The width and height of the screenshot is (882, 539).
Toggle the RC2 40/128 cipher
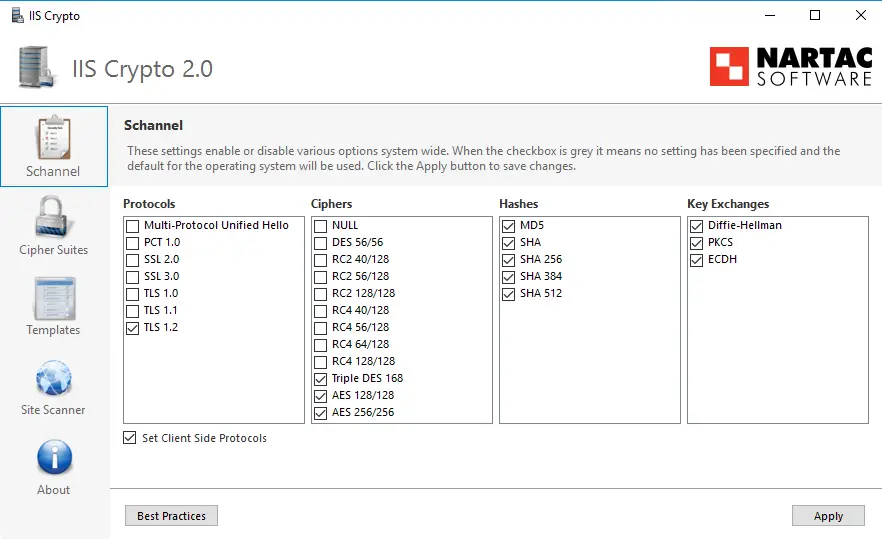coord(320,260)
